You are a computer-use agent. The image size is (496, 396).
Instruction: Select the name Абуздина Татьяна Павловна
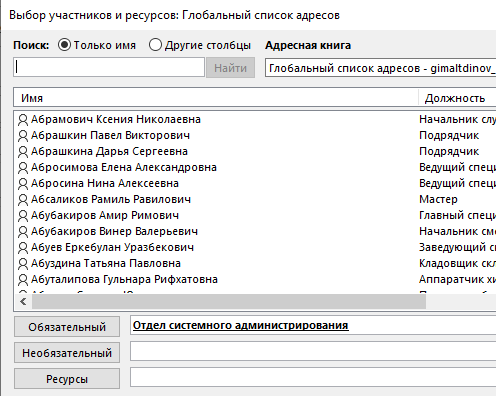[106, 263]
